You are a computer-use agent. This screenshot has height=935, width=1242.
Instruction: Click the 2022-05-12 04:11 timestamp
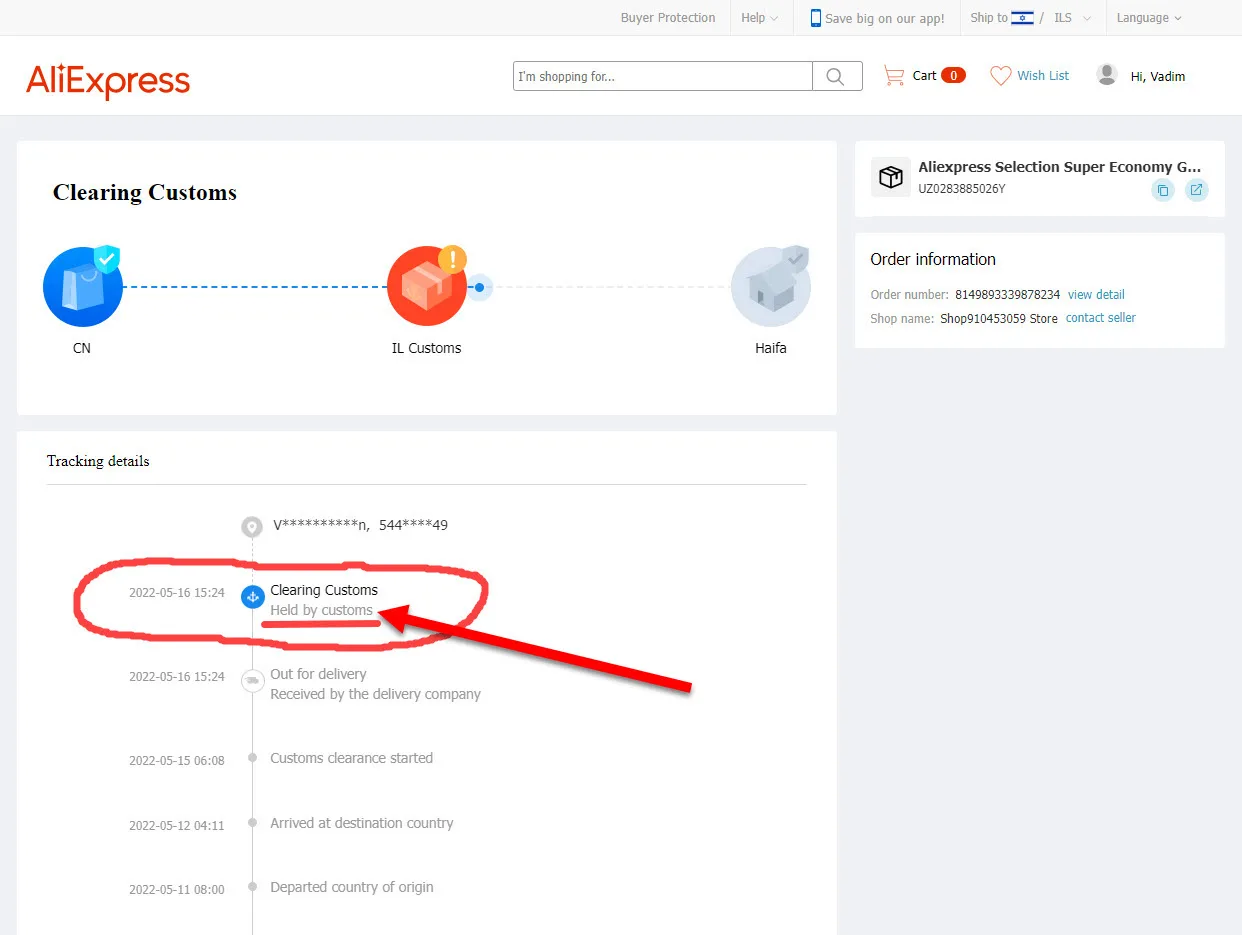[x=177, y=826]
